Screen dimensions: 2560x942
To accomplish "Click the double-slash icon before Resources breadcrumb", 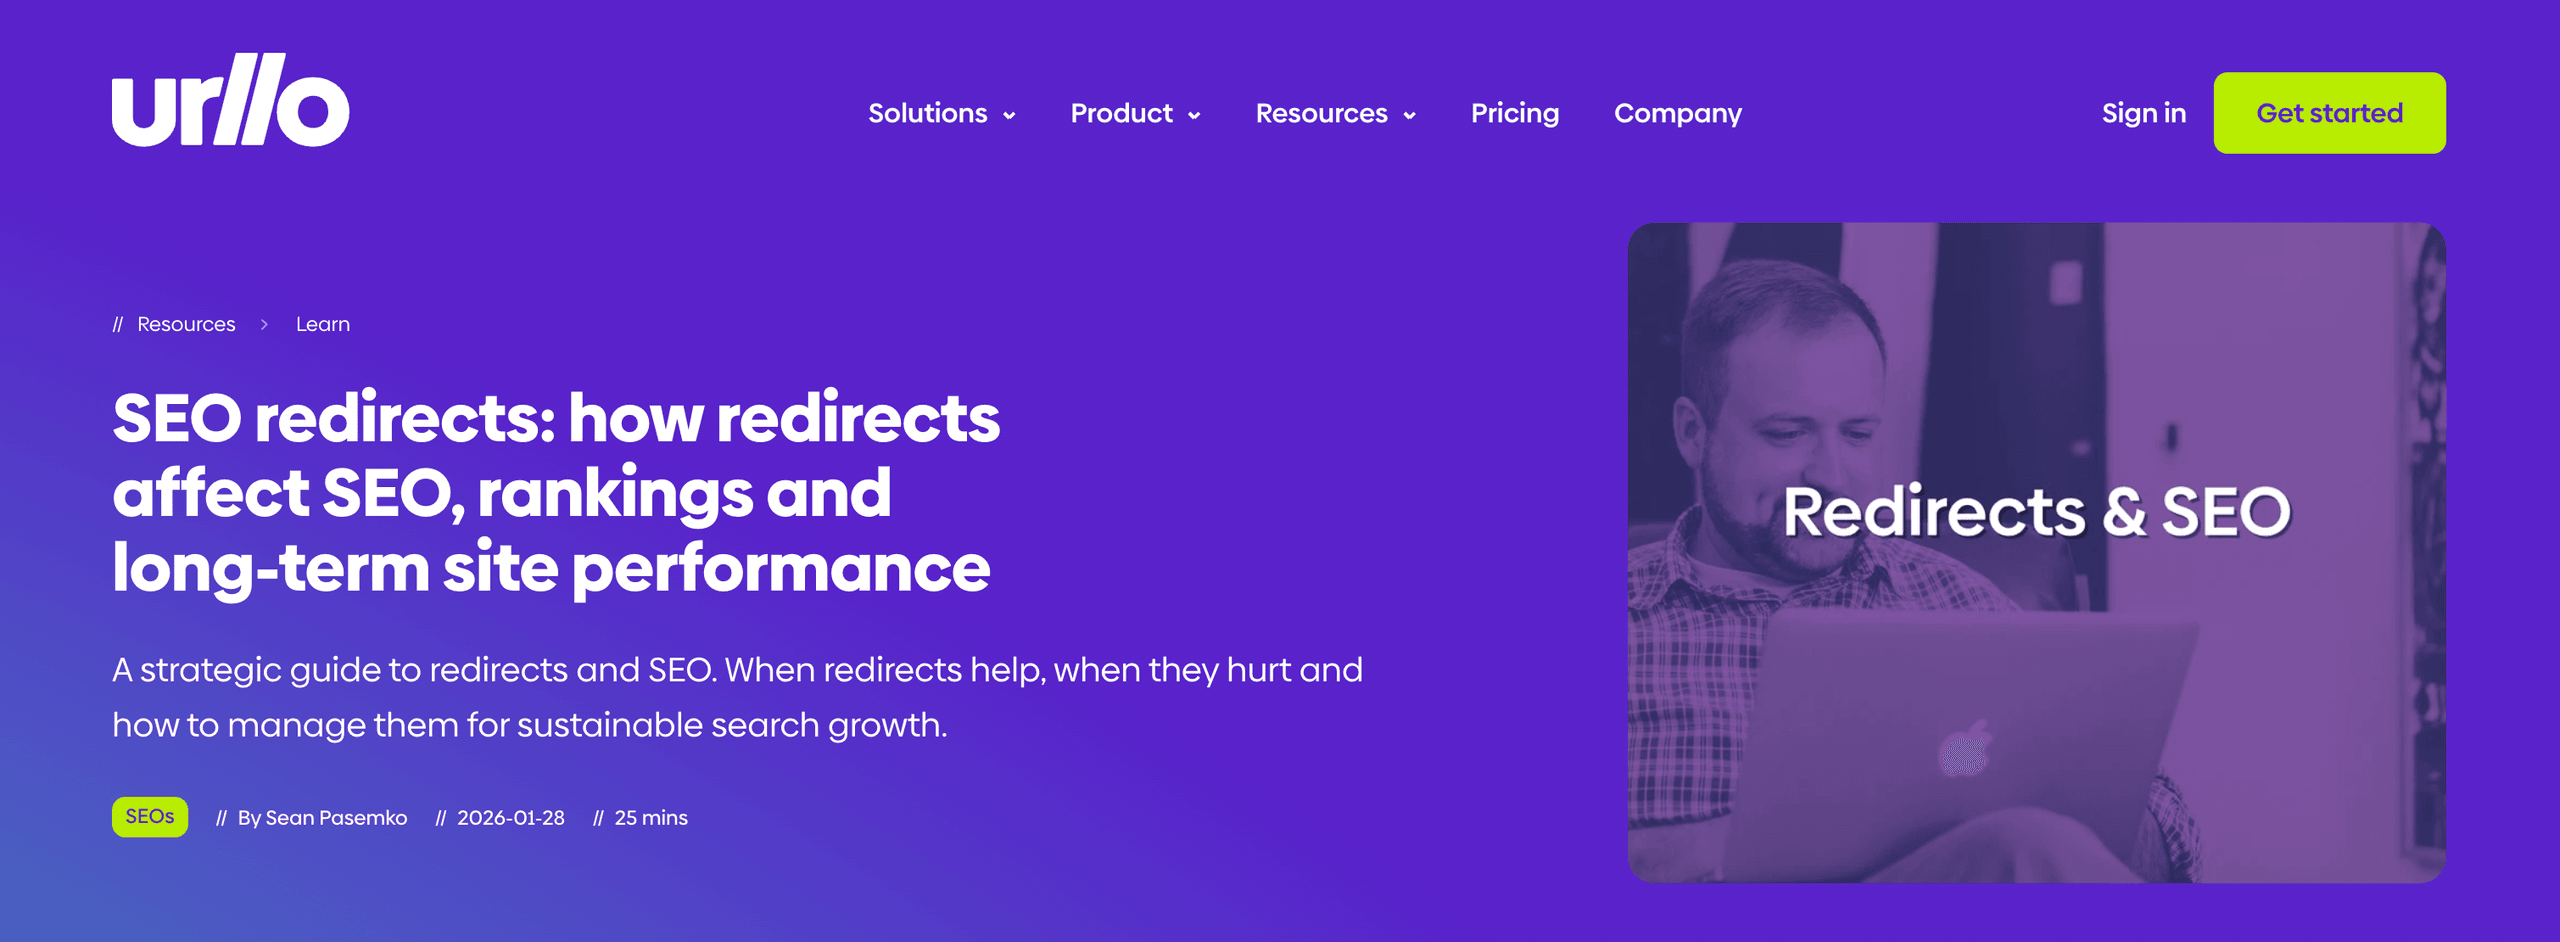I will 118,325.
